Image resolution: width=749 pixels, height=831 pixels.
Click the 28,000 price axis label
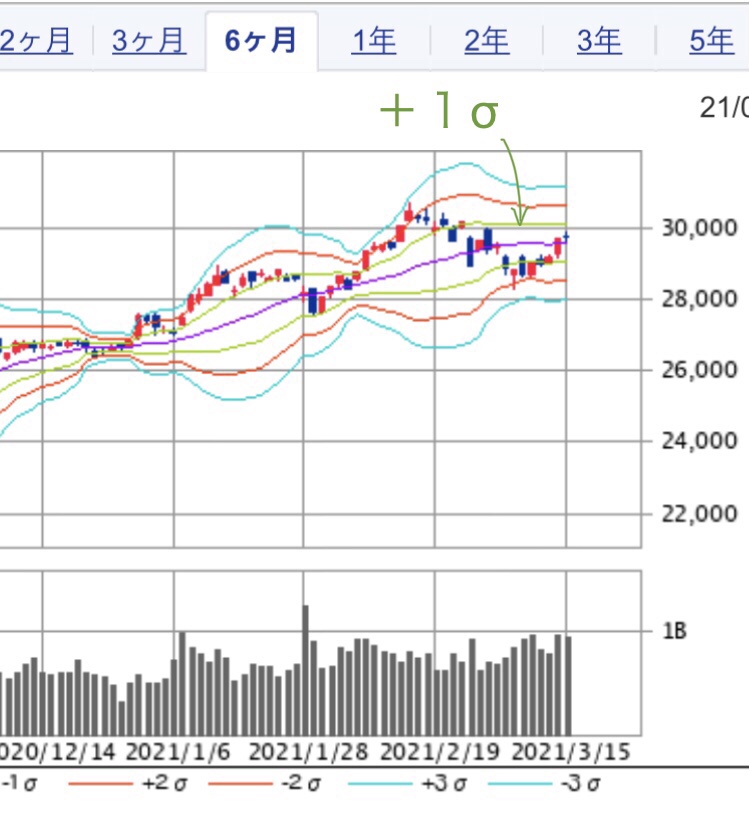699,299
